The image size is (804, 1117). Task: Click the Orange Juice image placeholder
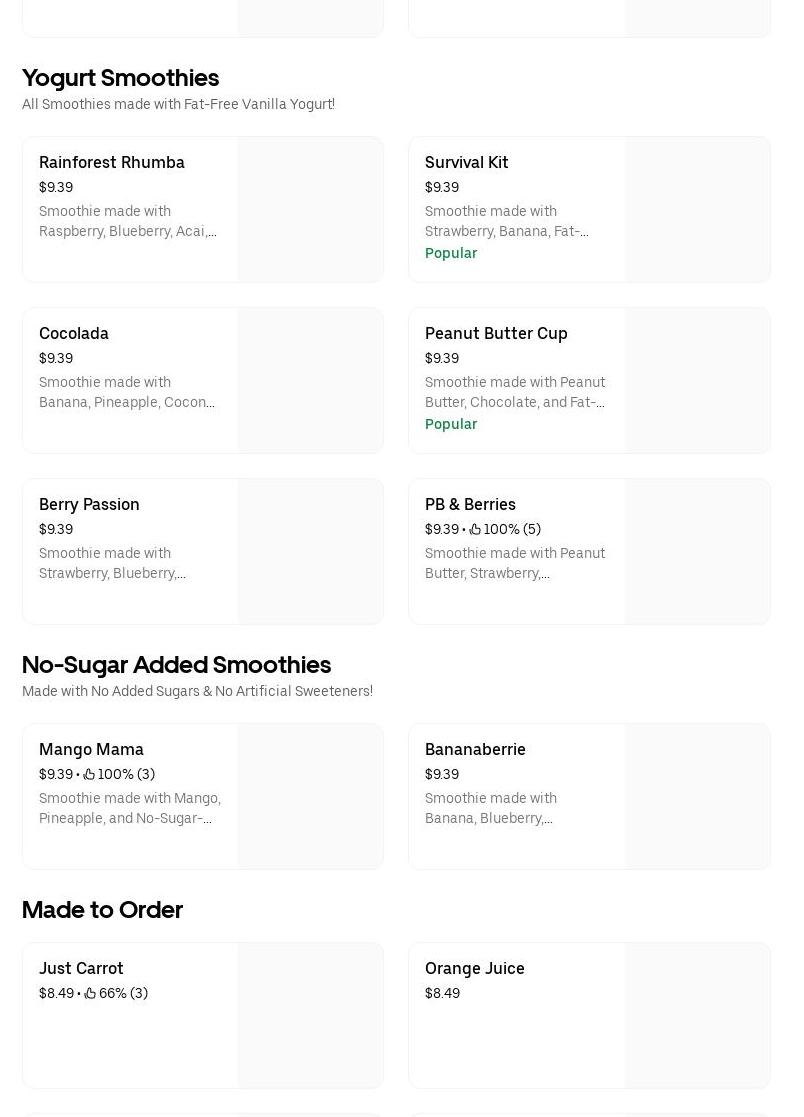(x=697, y=1015)
